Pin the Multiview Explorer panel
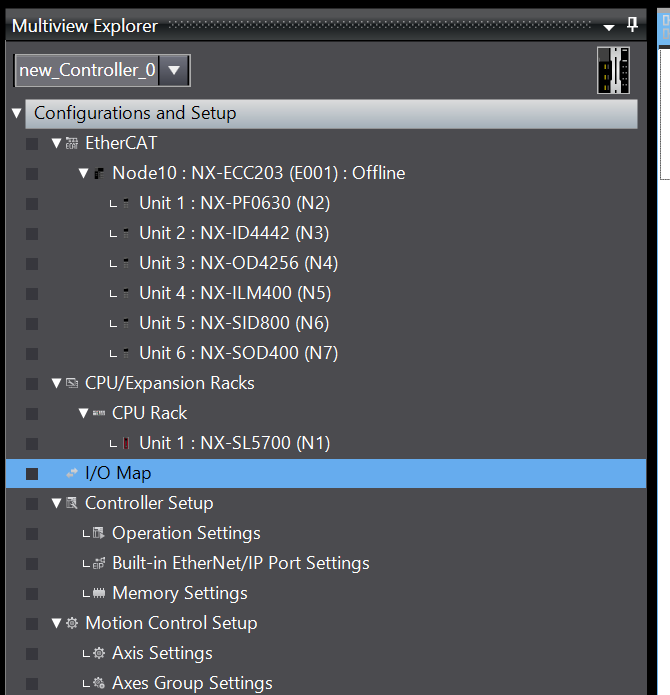 632,25
